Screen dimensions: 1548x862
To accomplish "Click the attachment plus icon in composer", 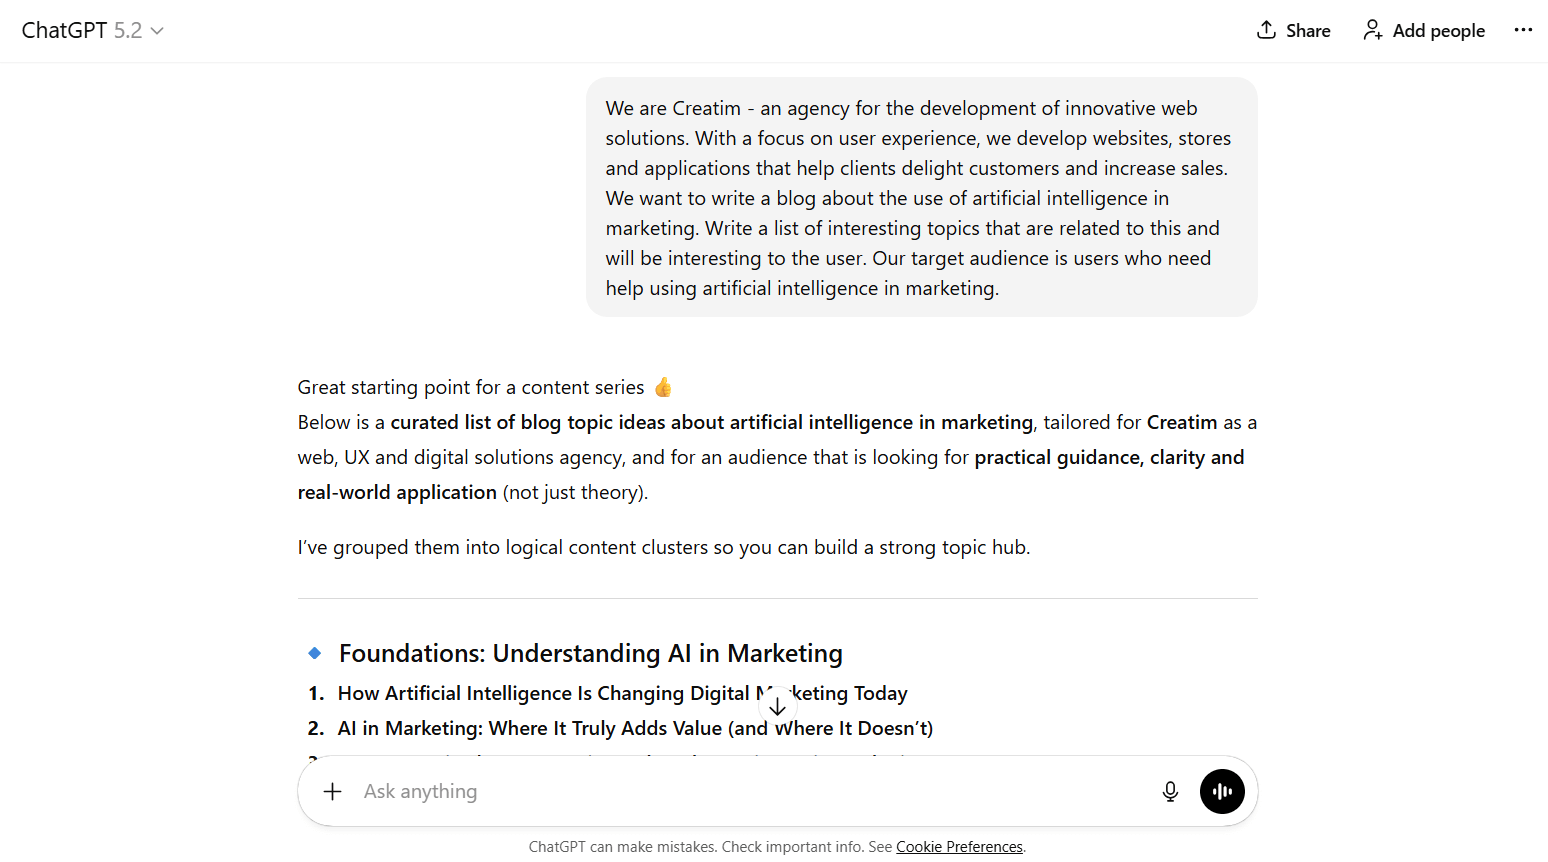I will [x=332, y=791].
